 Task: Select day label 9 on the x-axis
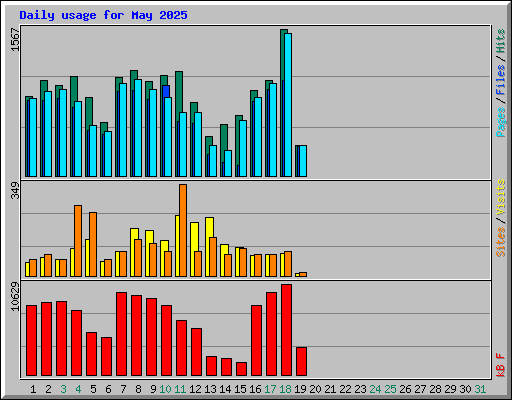(153, 389)
